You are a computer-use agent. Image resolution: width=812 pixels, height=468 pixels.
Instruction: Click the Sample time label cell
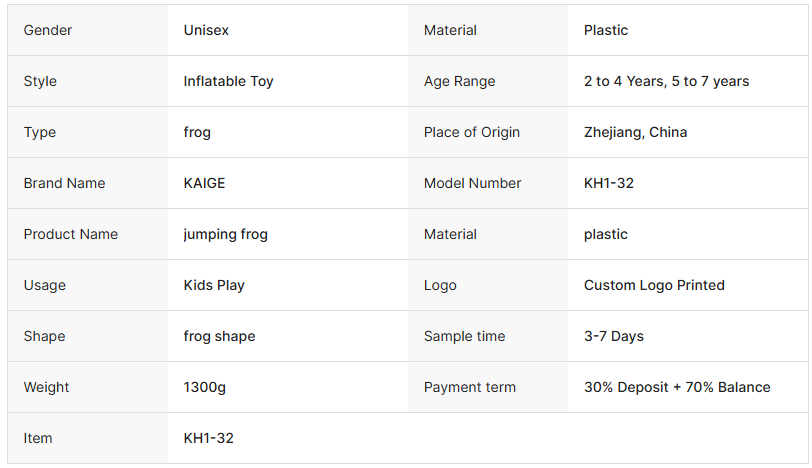[464, 336]
